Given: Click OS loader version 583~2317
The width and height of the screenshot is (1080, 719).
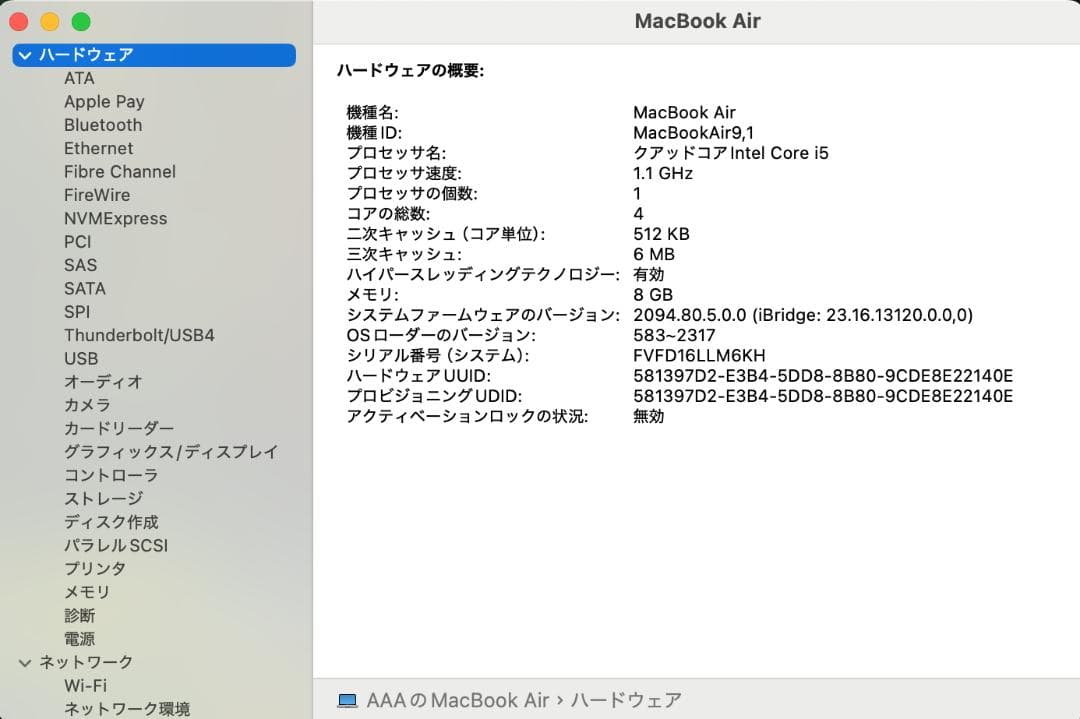Looking at the screenshot, I should pos(674,335).
